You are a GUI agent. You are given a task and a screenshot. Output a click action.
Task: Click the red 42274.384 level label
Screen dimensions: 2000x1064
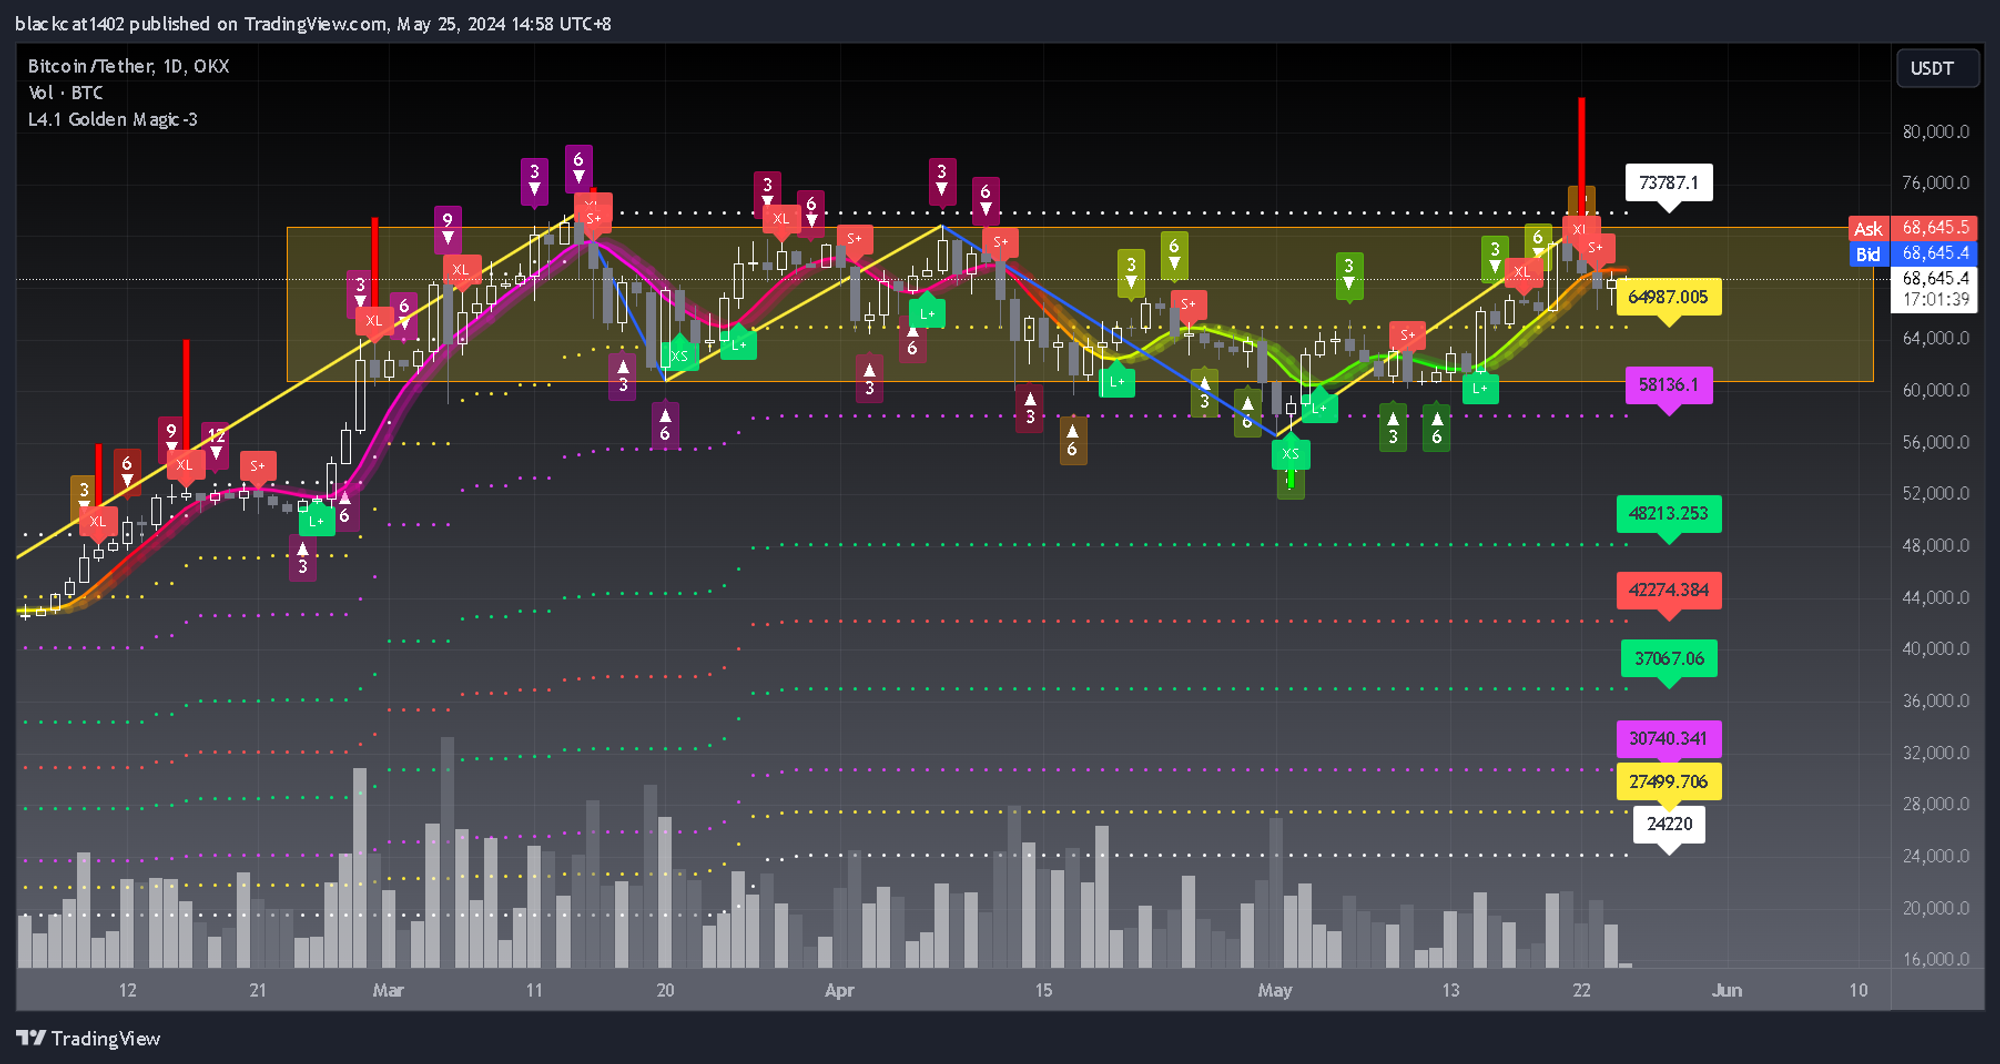(1669, 590)
